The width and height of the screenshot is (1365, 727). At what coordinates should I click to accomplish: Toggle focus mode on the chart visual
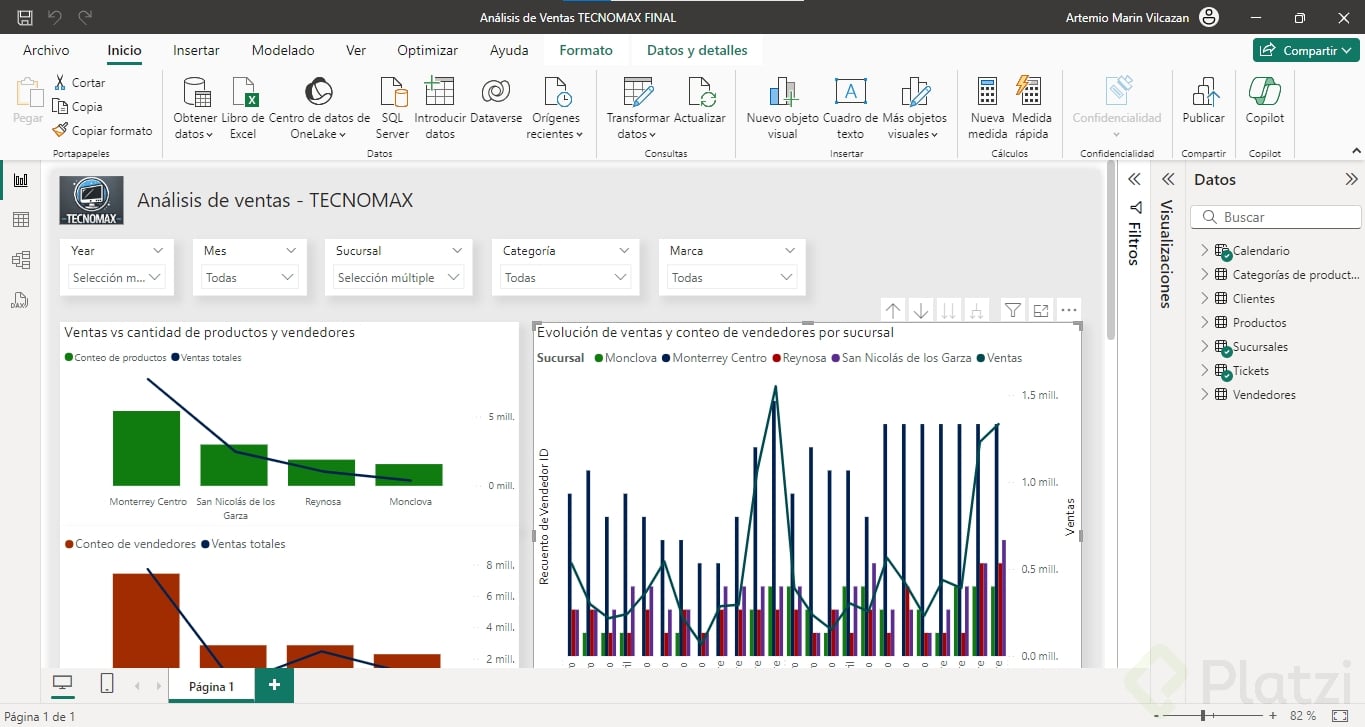pos(1041,311)
